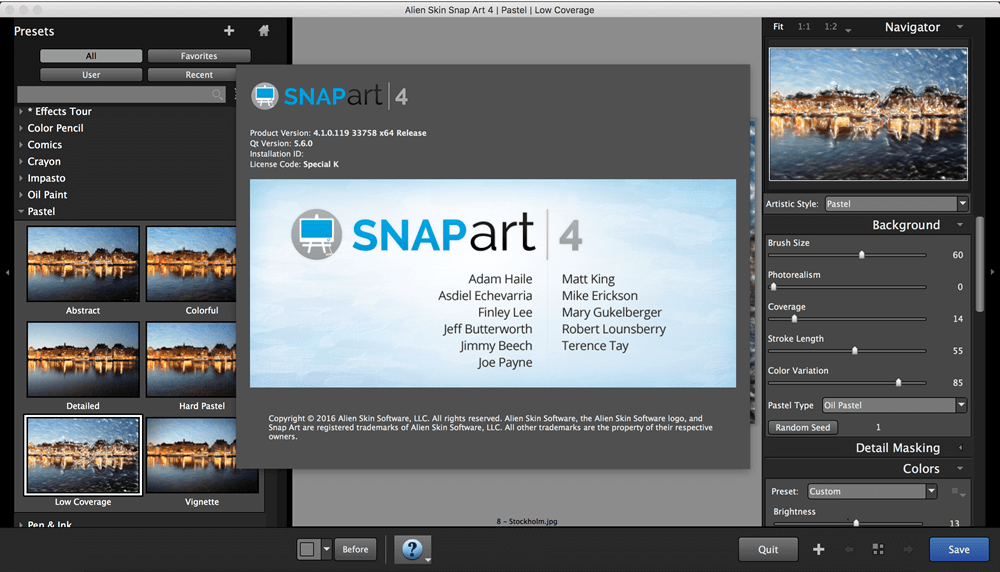The image size is (1000, 572).
Task: Collapse the Colors panel section
Action: click(x=960, y=469)
